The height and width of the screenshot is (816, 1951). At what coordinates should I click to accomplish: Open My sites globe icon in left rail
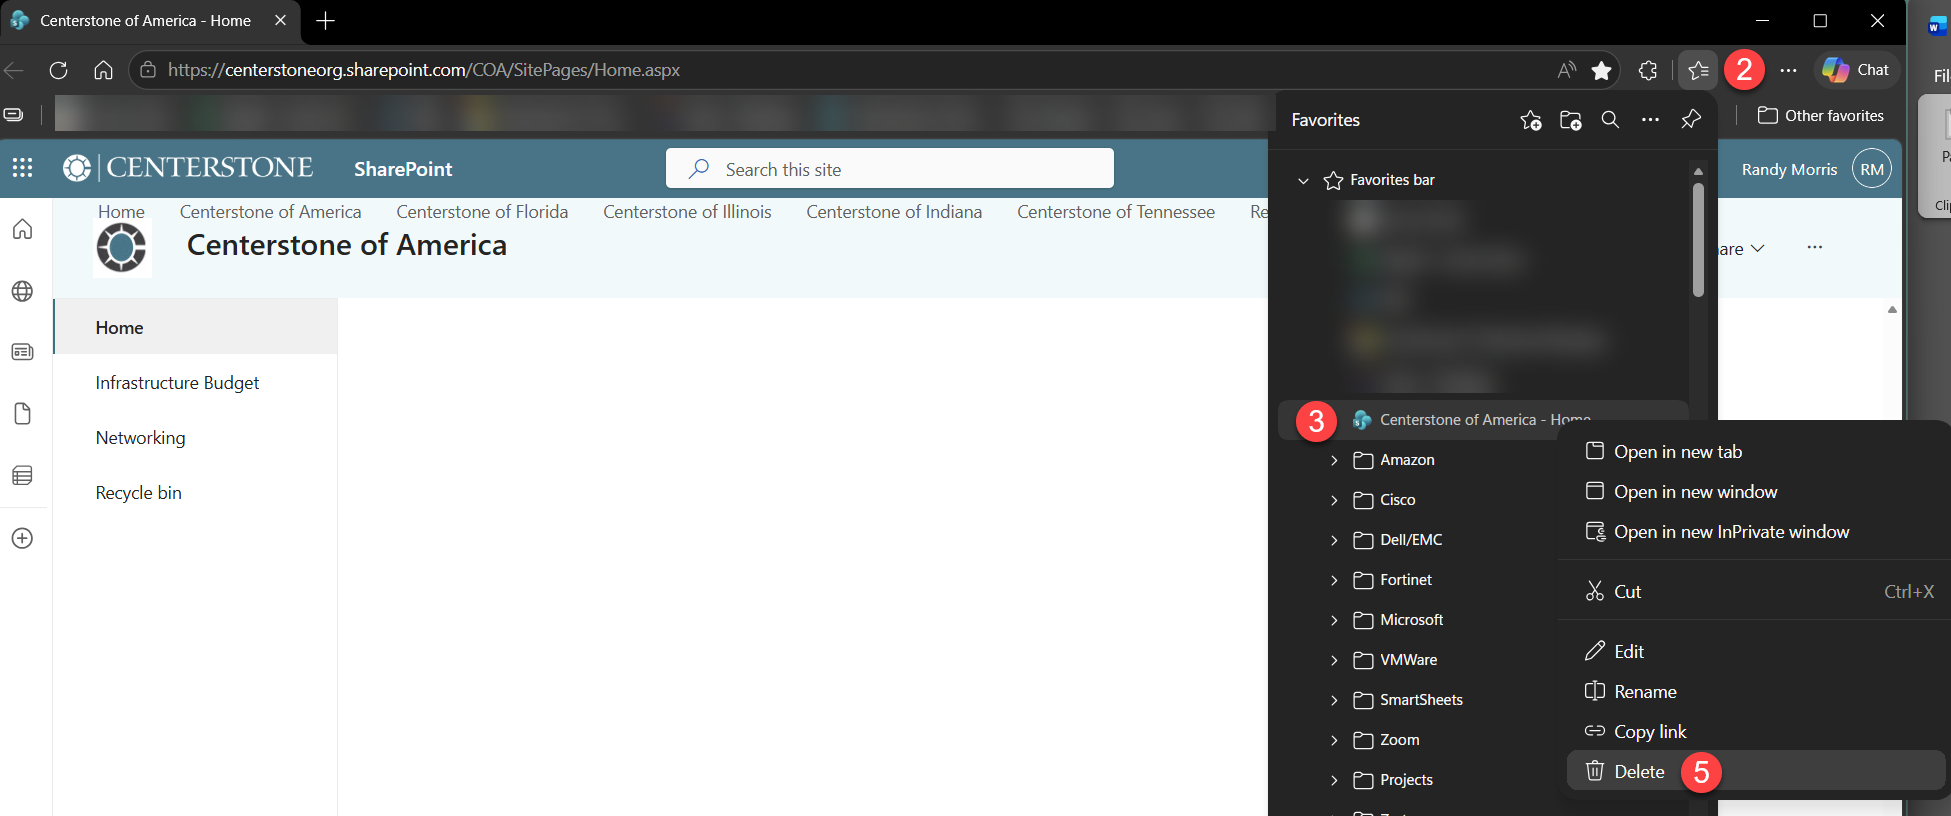pos(22,291)
